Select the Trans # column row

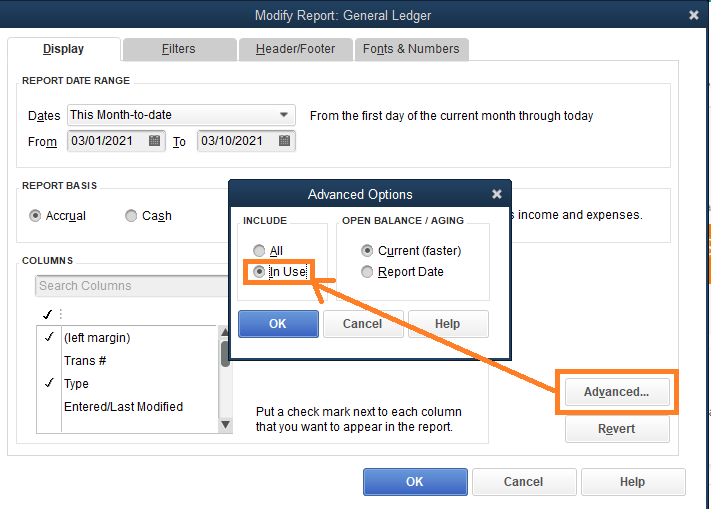[127, 361]
